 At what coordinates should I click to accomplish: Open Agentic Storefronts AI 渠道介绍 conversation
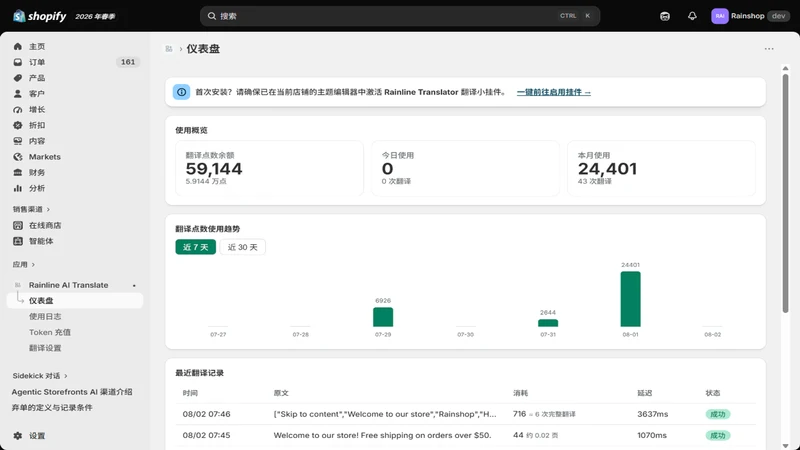pyautogui.click(x=72, y=392)
